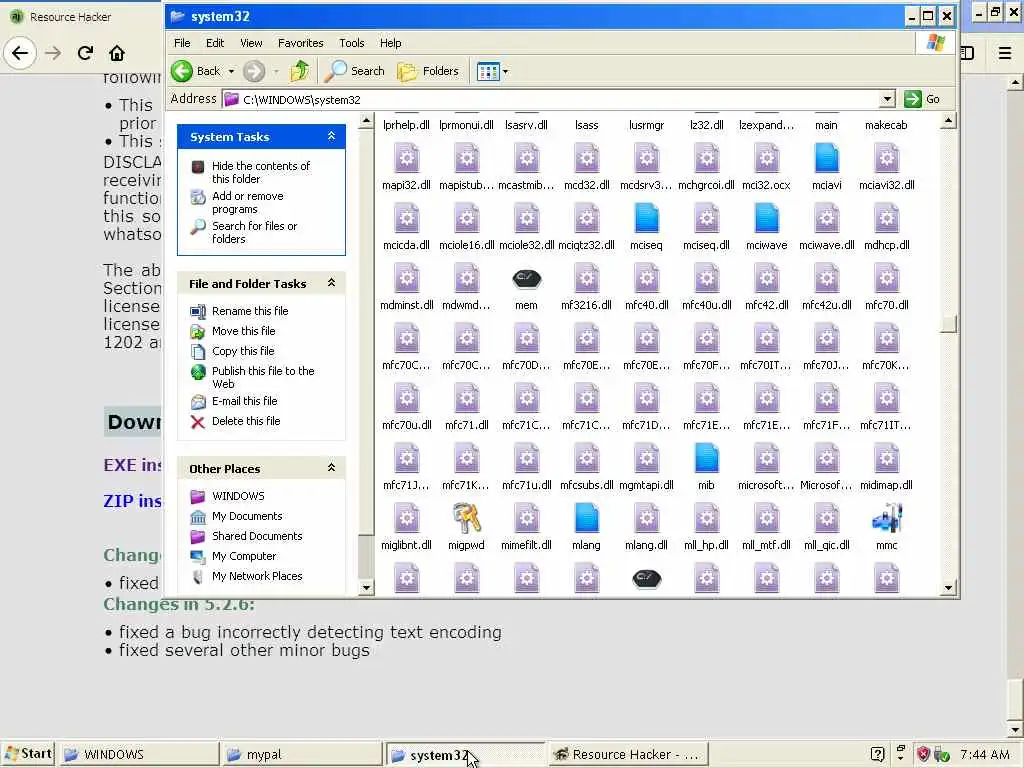Open the Help menu
Image resolution: width=1024 pixels, height=768 pixels.
391,43
